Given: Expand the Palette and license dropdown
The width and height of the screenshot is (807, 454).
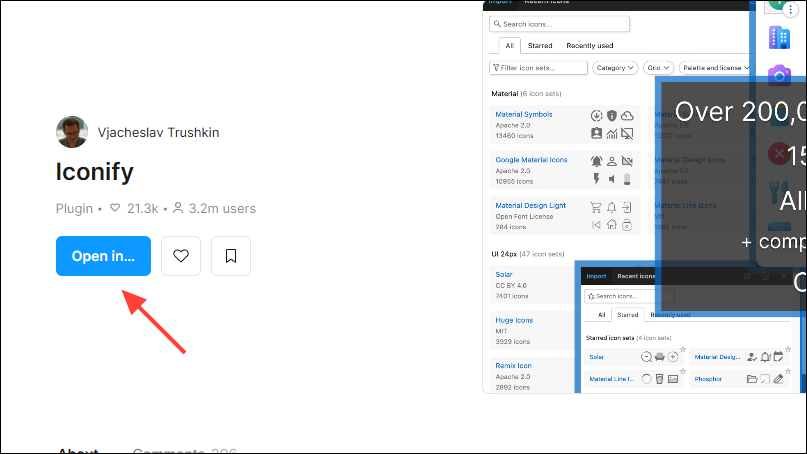Looking at the screenshot, I should tap(716, 68).
